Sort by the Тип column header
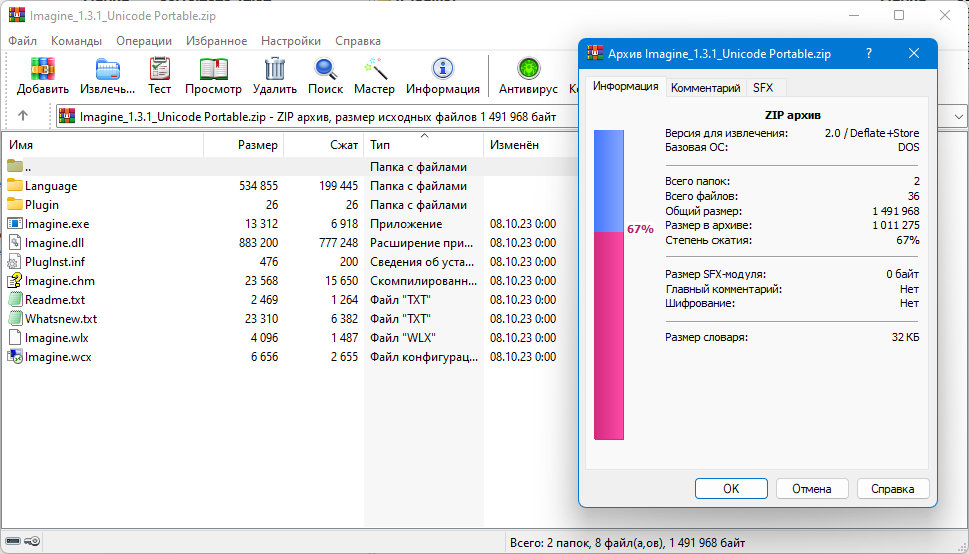Viewport: 969px width, 554px height. pos(424,145)
